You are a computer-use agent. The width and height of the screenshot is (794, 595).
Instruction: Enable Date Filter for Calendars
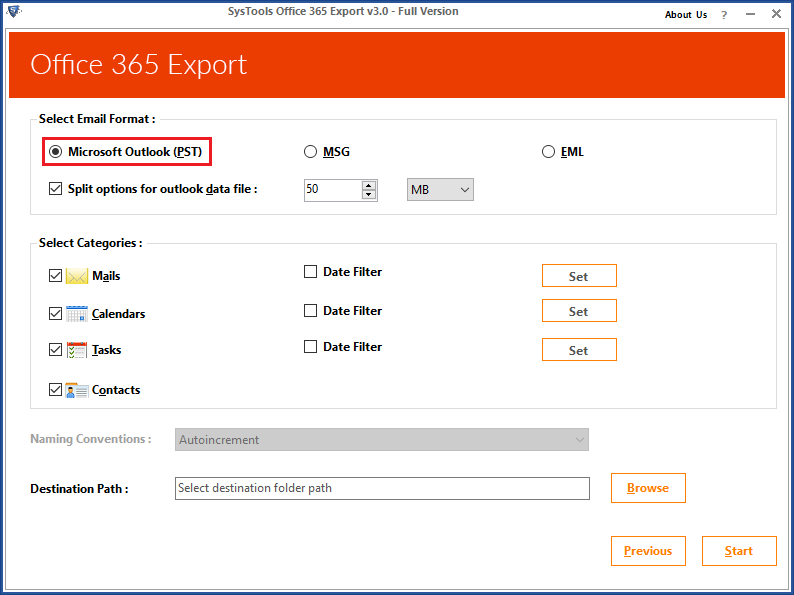tap(310, 310)
